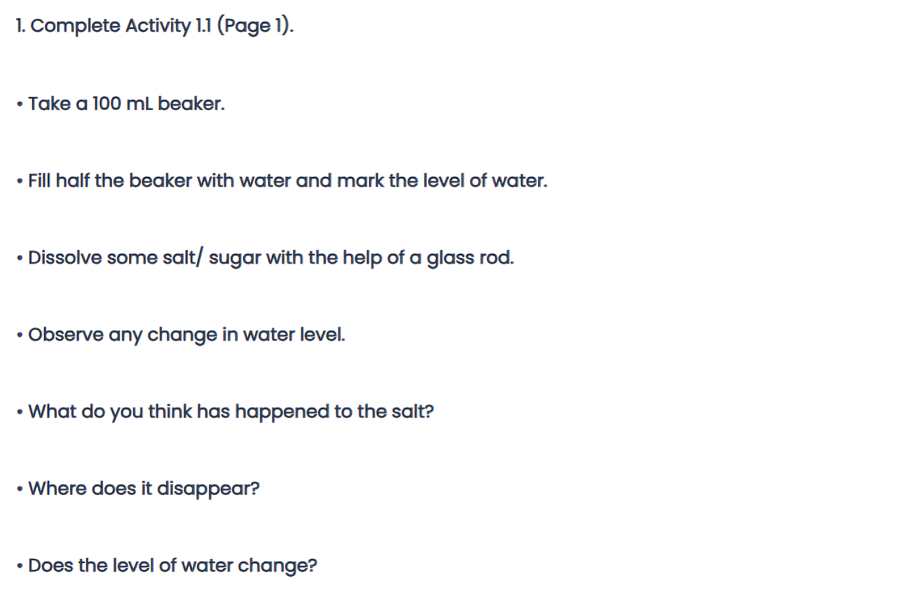Click the question 'What do you think has happened'
Screen dimensions: 904x601
[x=180, y=412]
